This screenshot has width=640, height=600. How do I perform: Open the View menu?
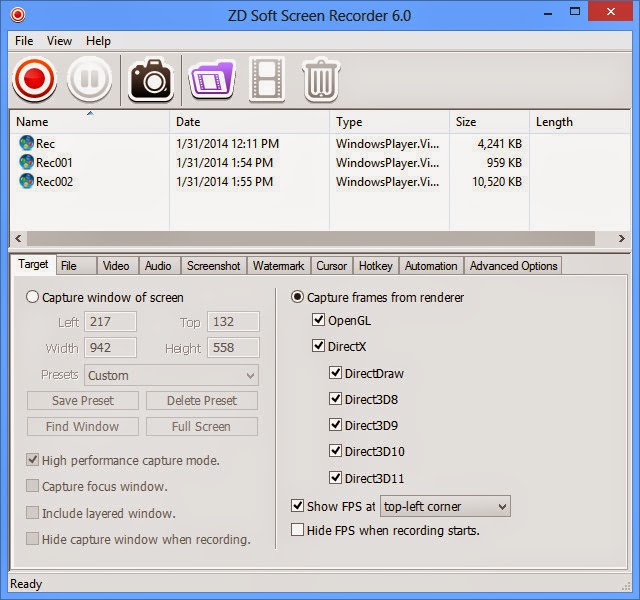point(59,41)
